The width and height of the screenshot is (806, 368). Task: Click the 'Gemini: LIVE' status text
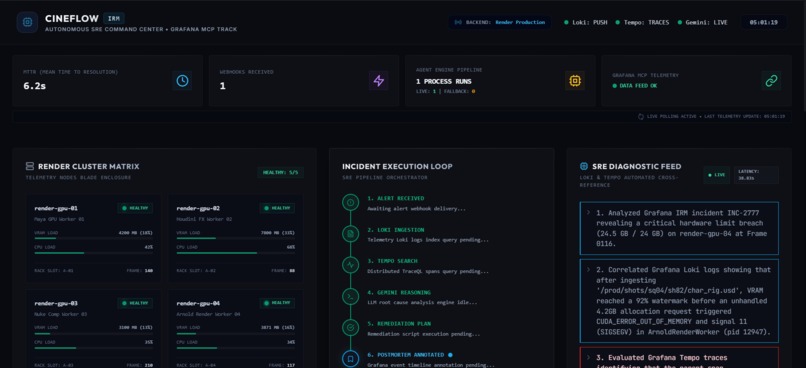click(x=707, y=23)
